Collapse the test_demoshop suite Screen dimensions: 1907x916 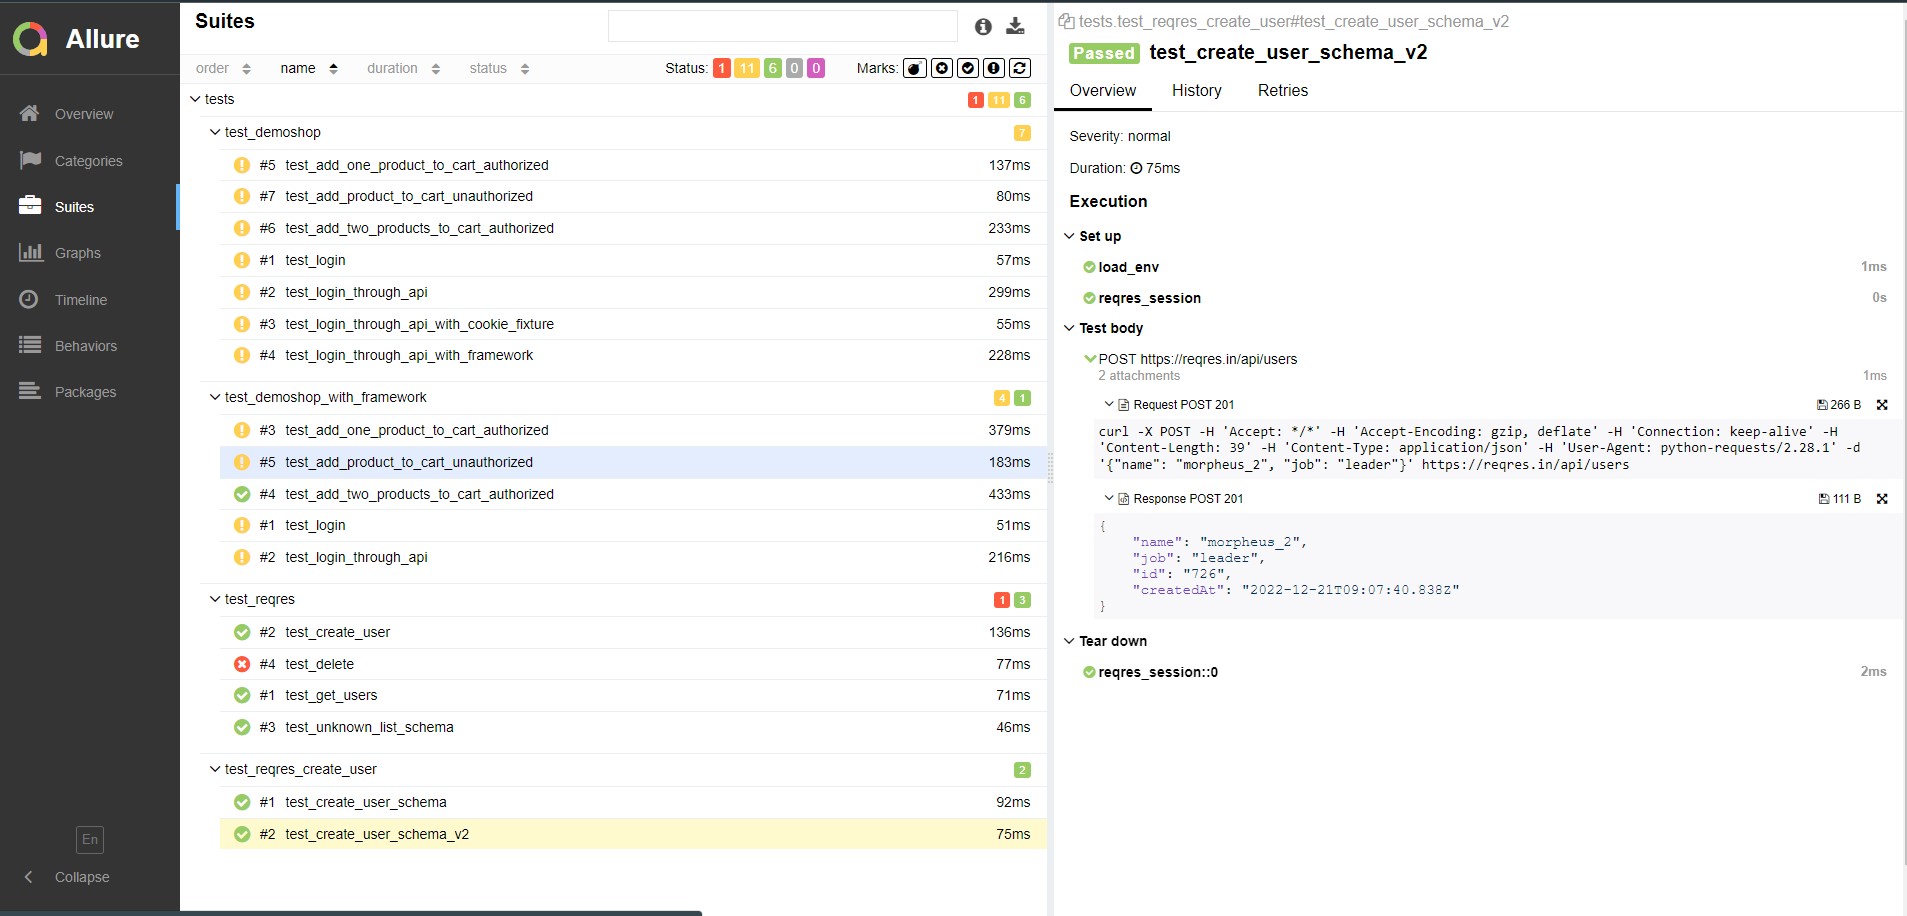214,132
